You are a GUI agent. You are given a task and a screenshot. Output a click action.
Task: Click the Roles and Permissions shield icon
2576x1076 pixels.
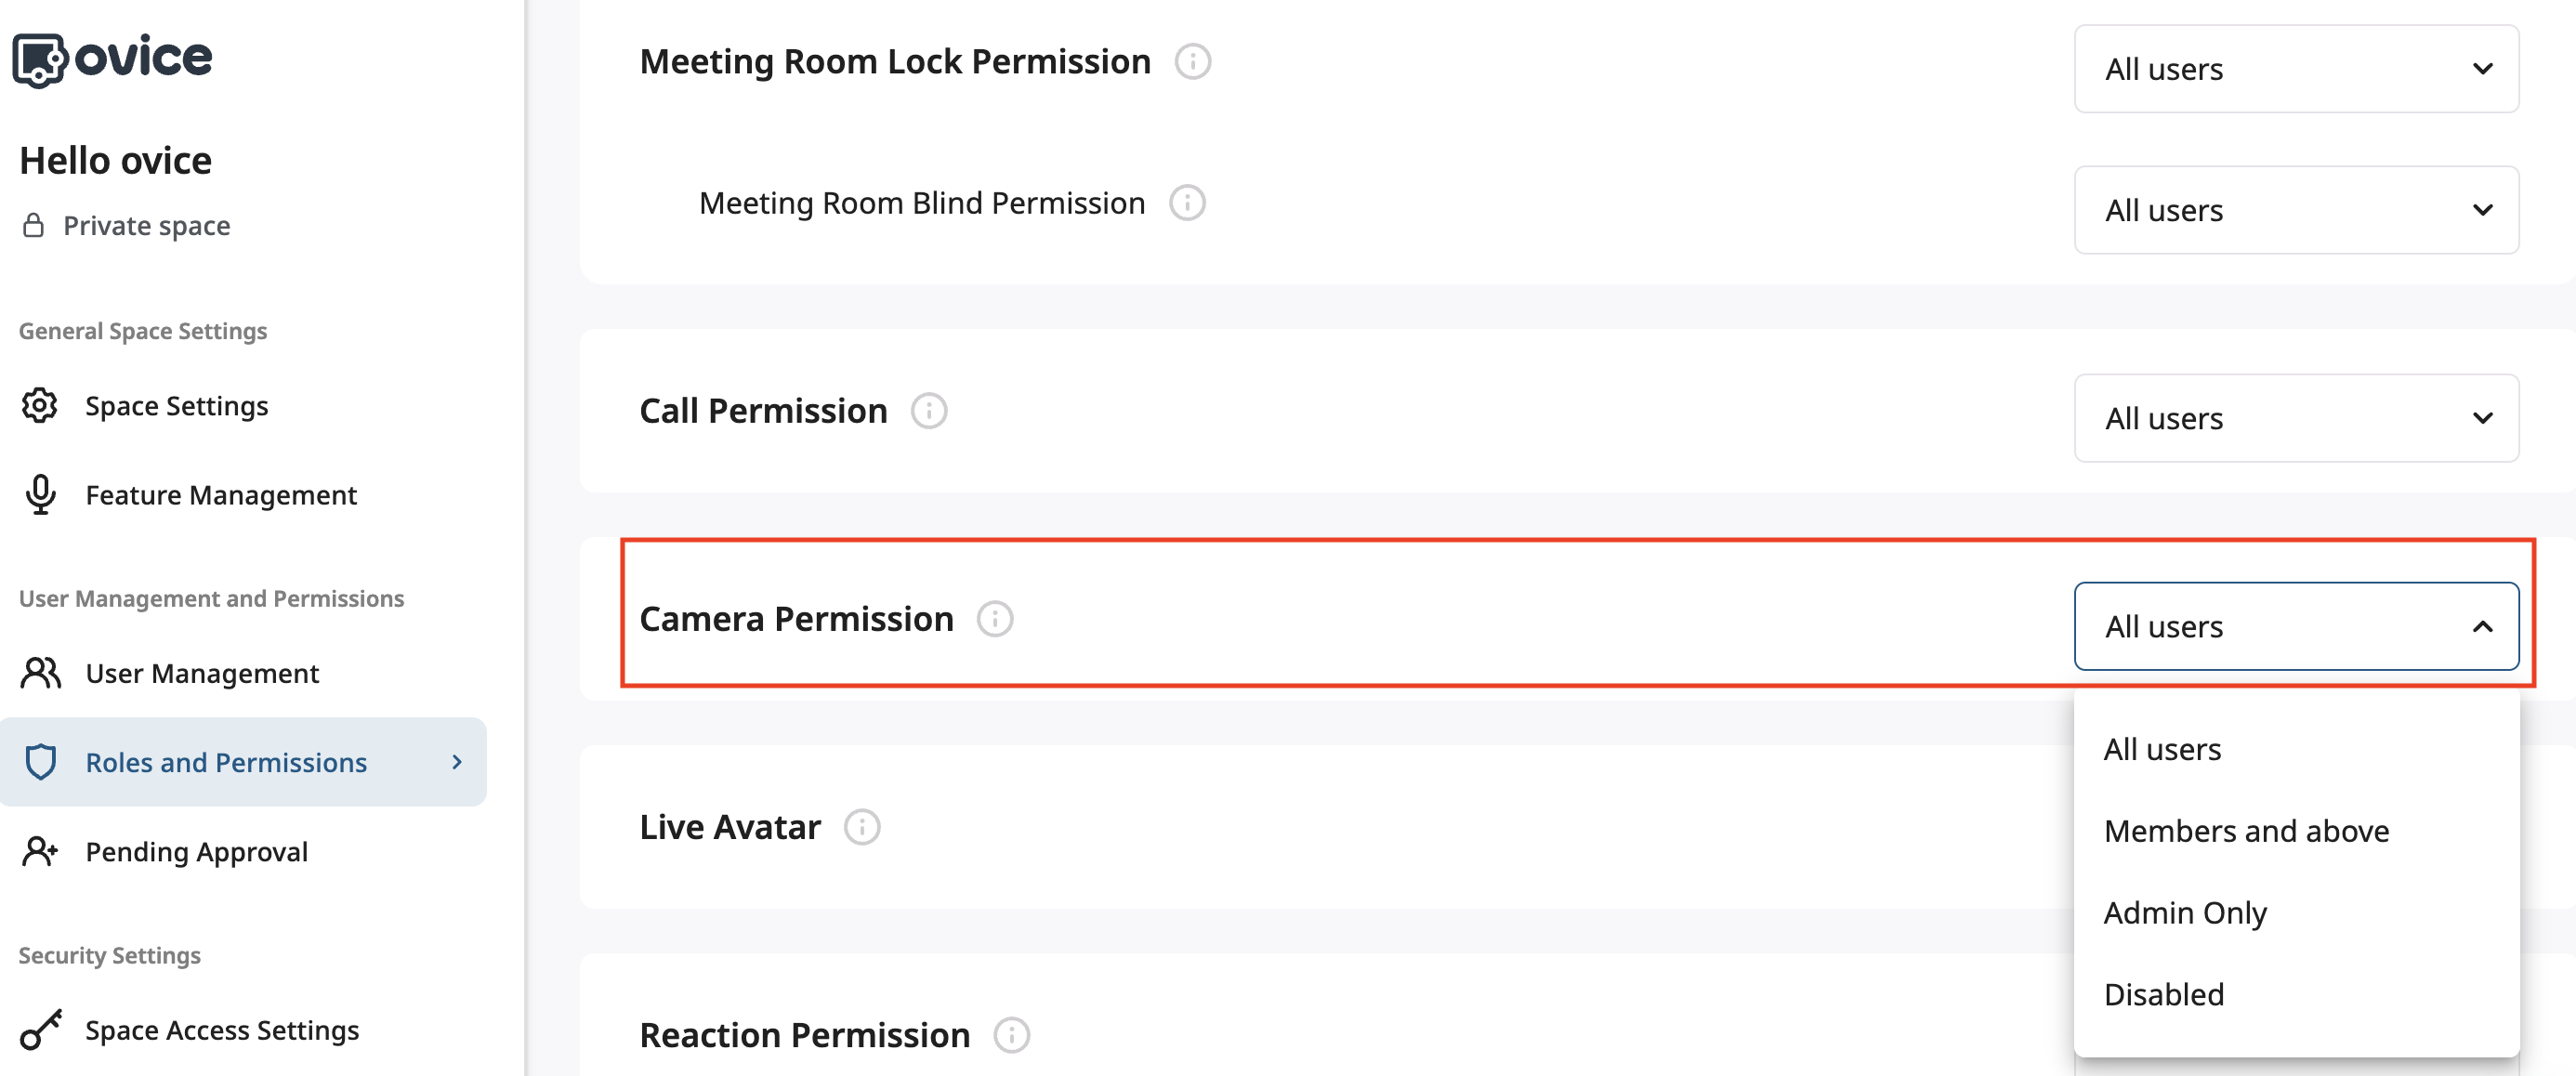[x=41, y=762]
